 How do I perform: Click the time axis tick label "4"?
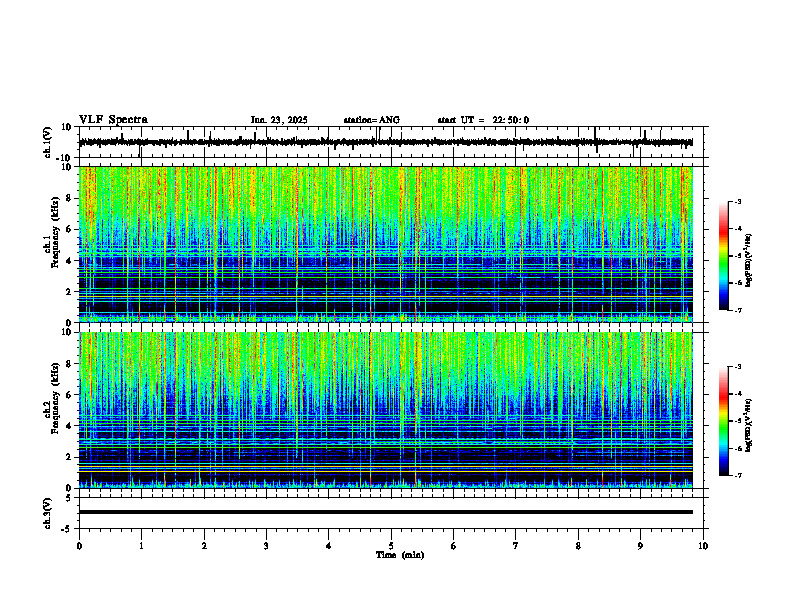329,546
